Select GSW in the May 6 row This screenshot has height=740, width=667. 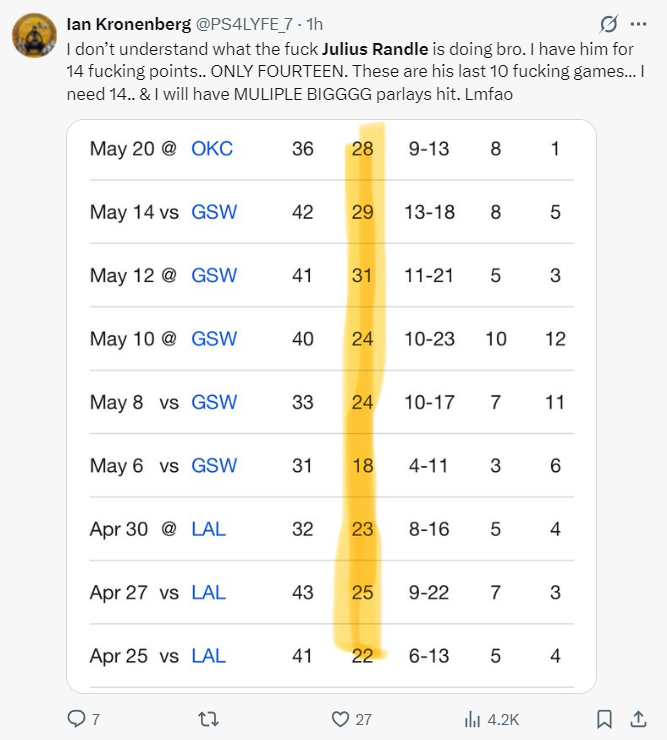tap(214, 466)
